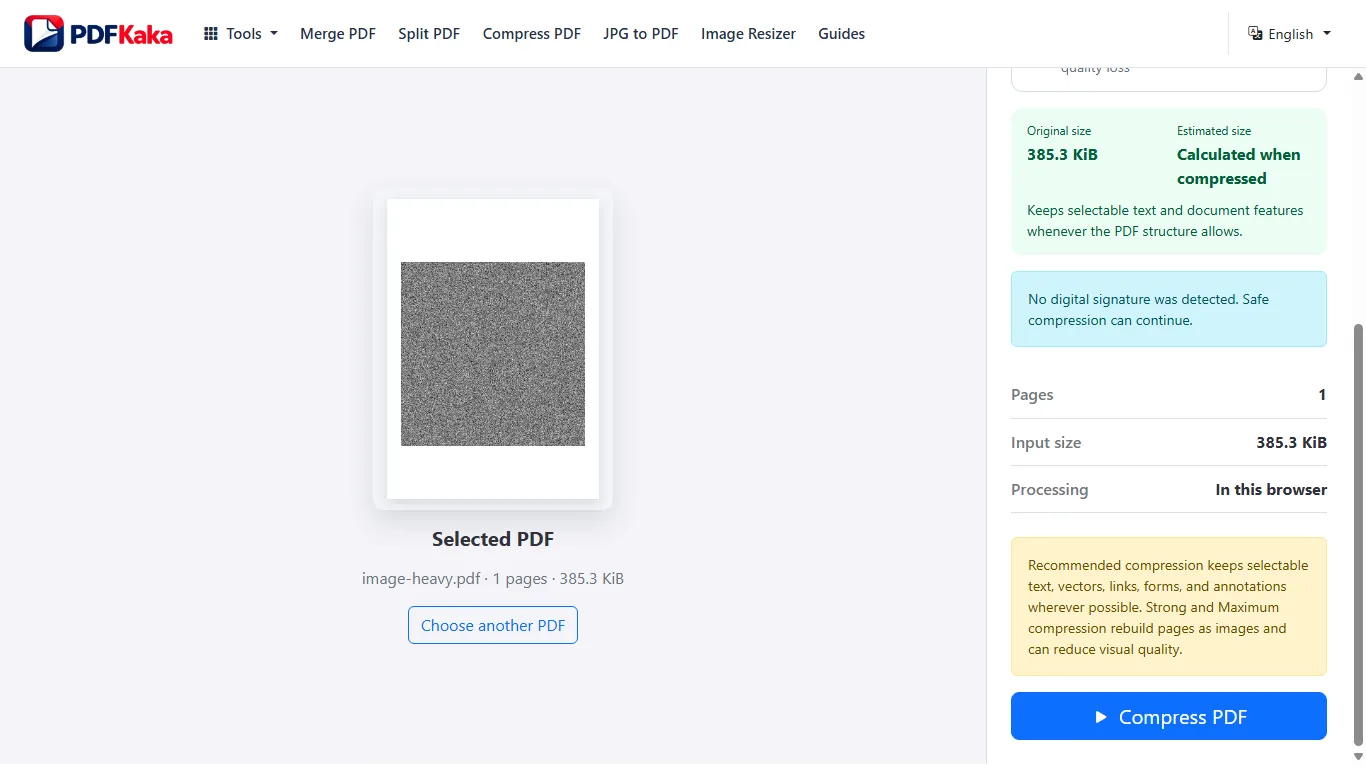Click the right panel scrollbar
Viewport: 1366px width, 768px height.
[1358, 534]
